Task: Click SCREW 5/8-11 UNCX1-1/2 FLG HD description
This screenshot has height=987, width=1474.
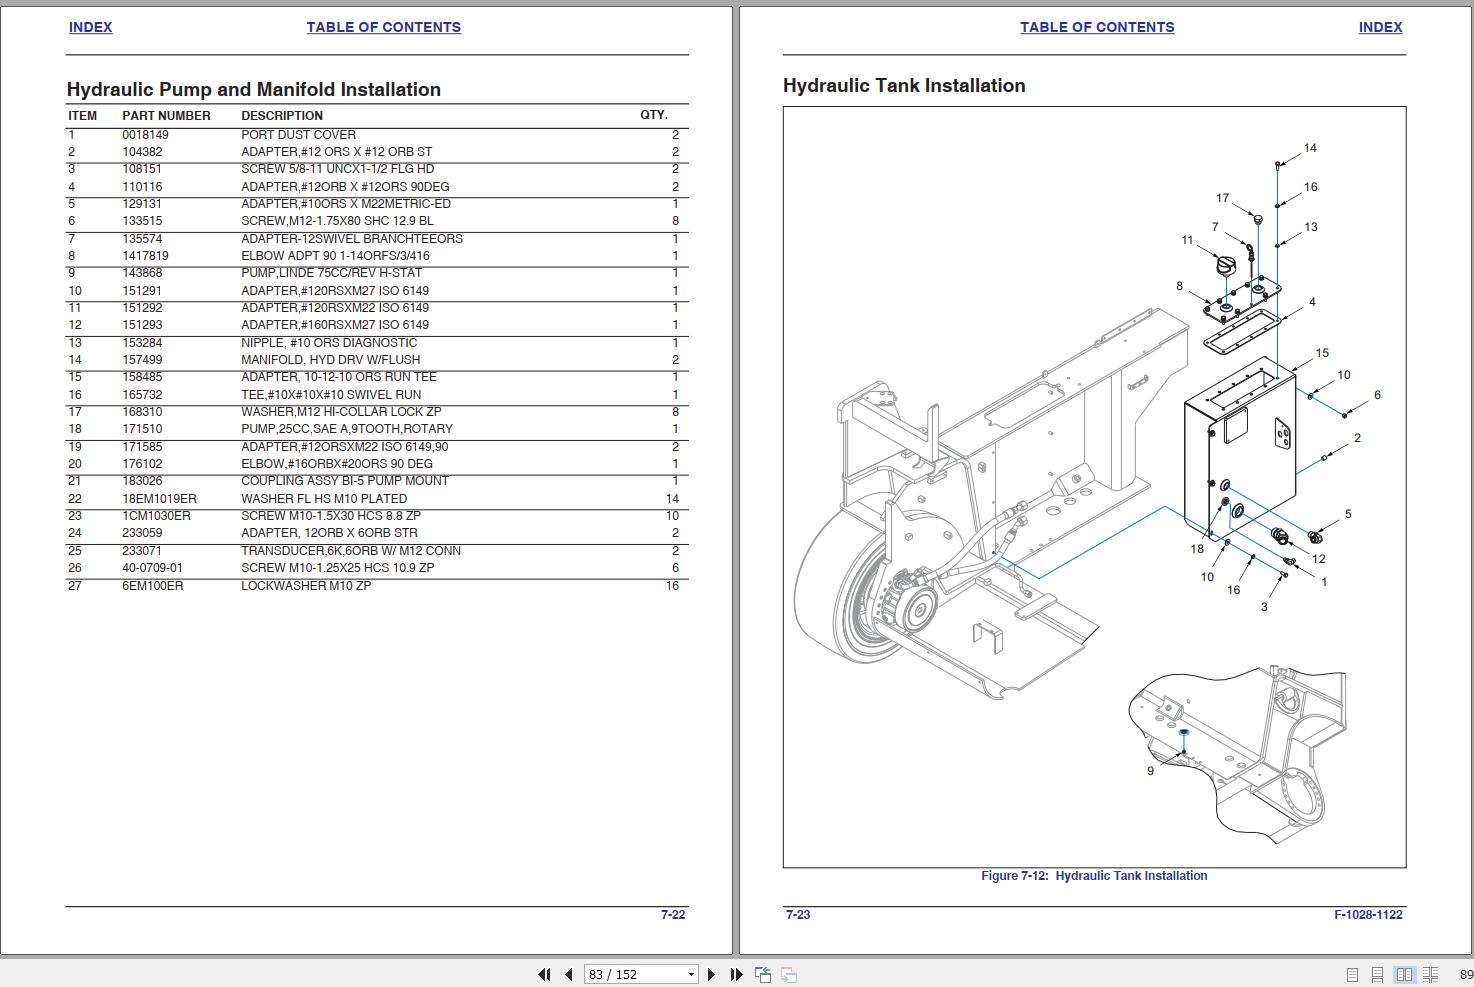Action: click(338, 169)
